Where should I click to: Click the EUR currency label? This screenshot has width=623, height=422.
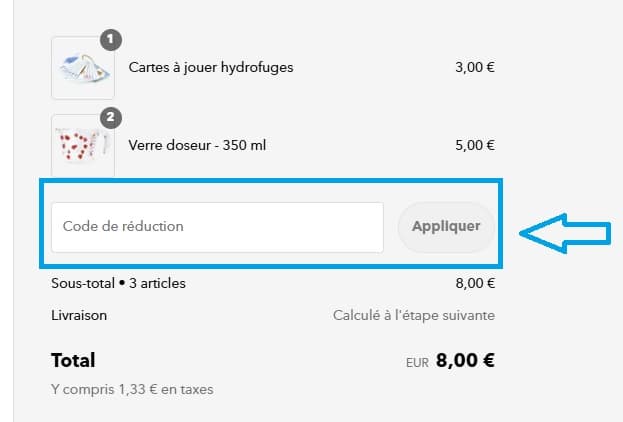[417, 362]
